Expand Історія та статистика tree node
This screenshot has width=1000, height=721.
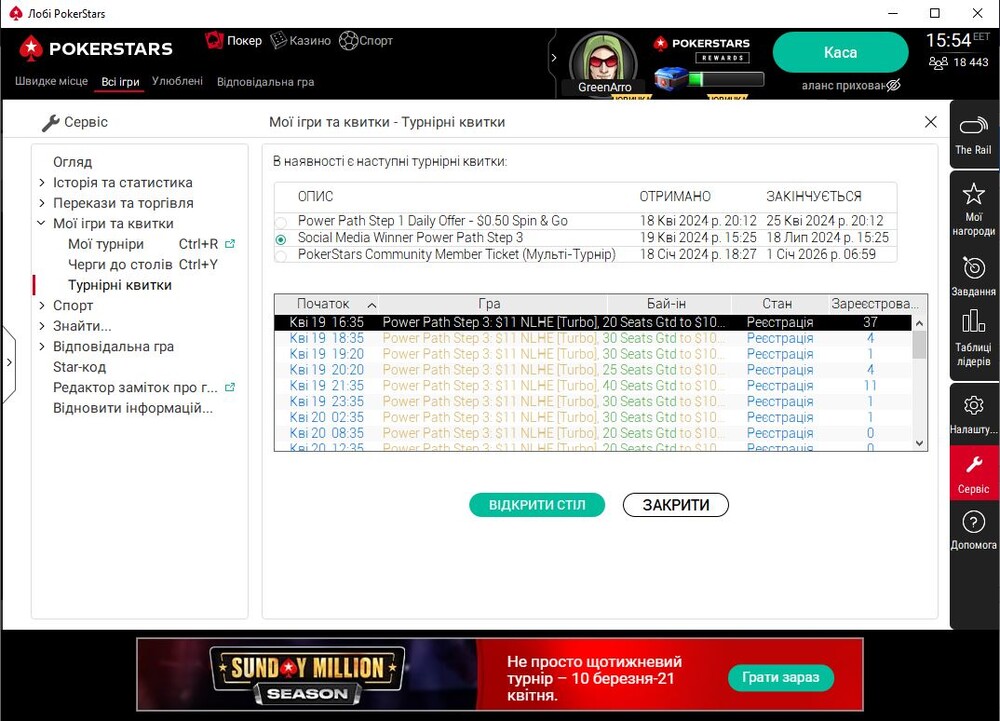(x=42, y=183)
